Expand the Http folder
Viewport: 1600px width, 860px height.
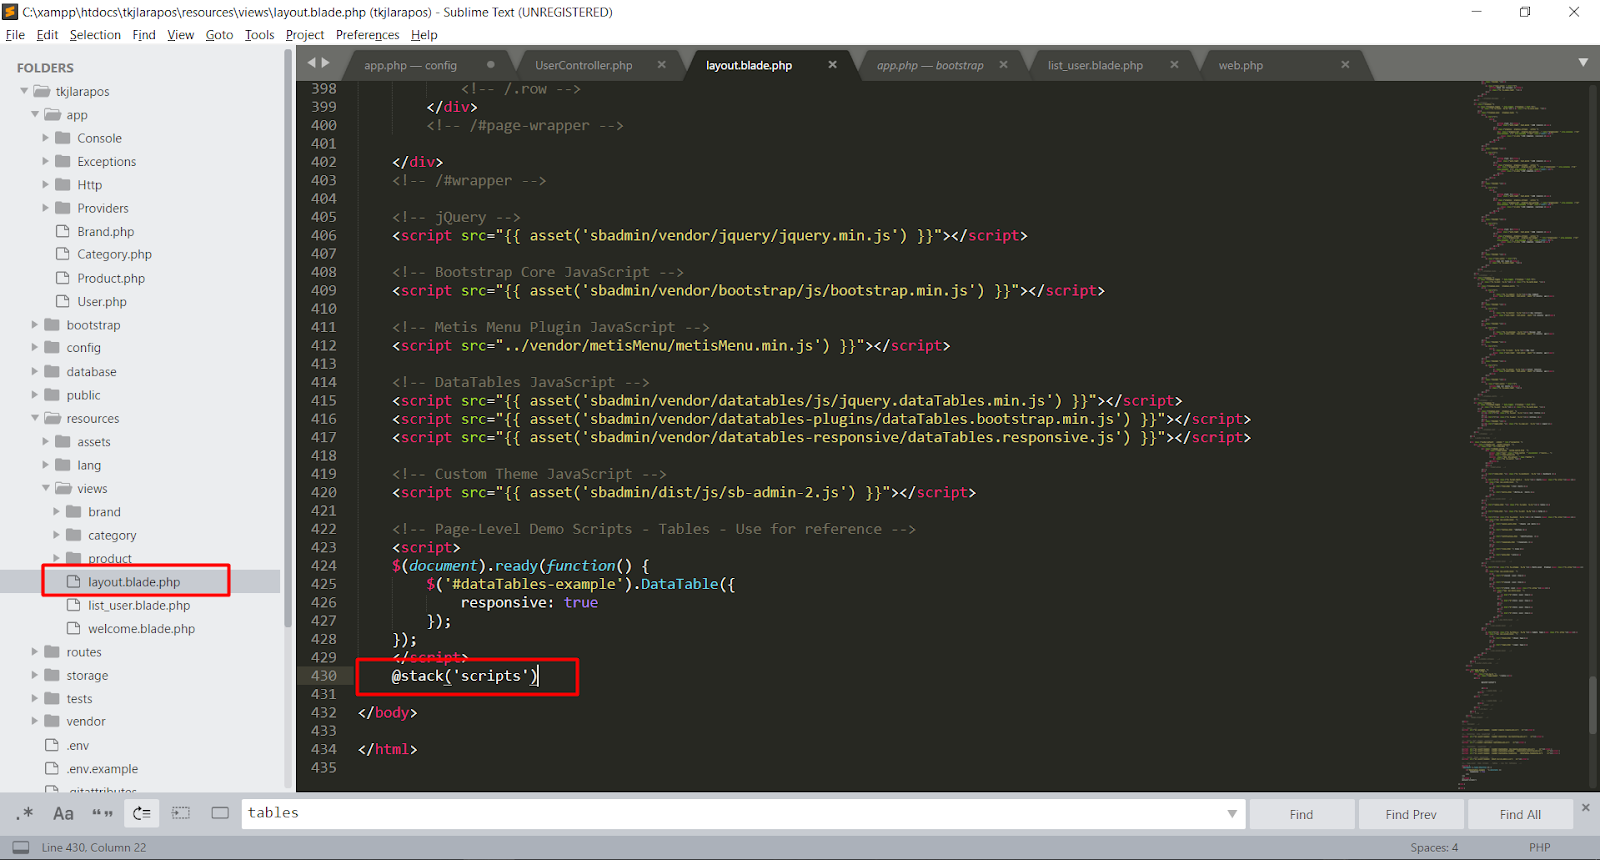45,185
